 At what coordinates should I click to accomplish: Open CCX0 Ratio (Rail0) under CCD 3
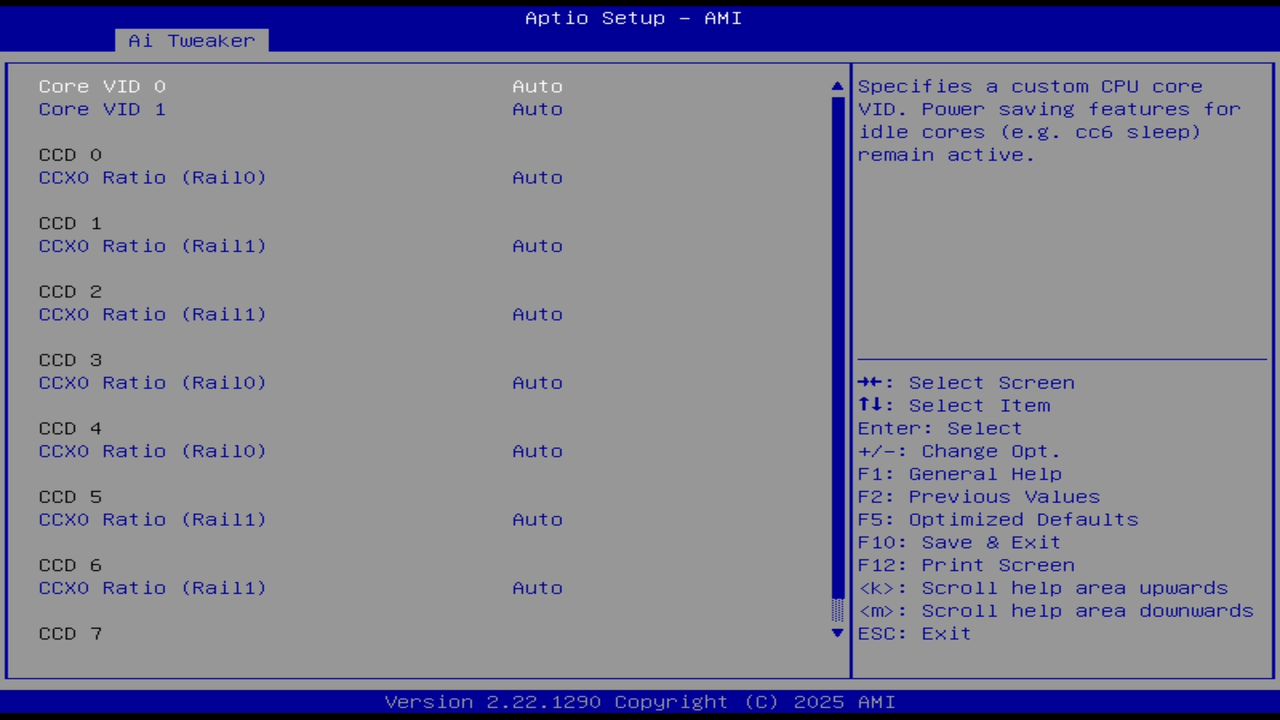pos(537,382)
